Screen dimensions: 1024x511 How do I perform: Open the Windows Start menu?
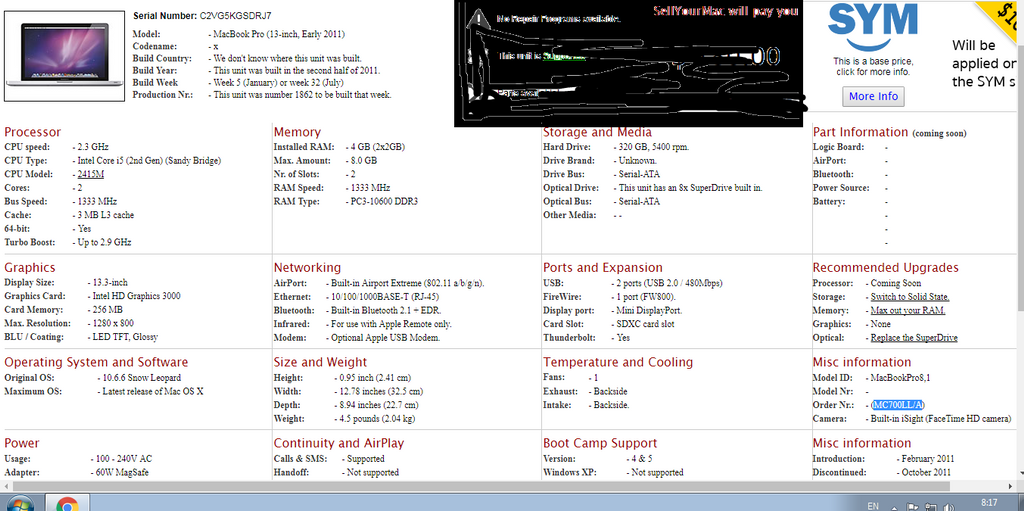tap(18, 504)
